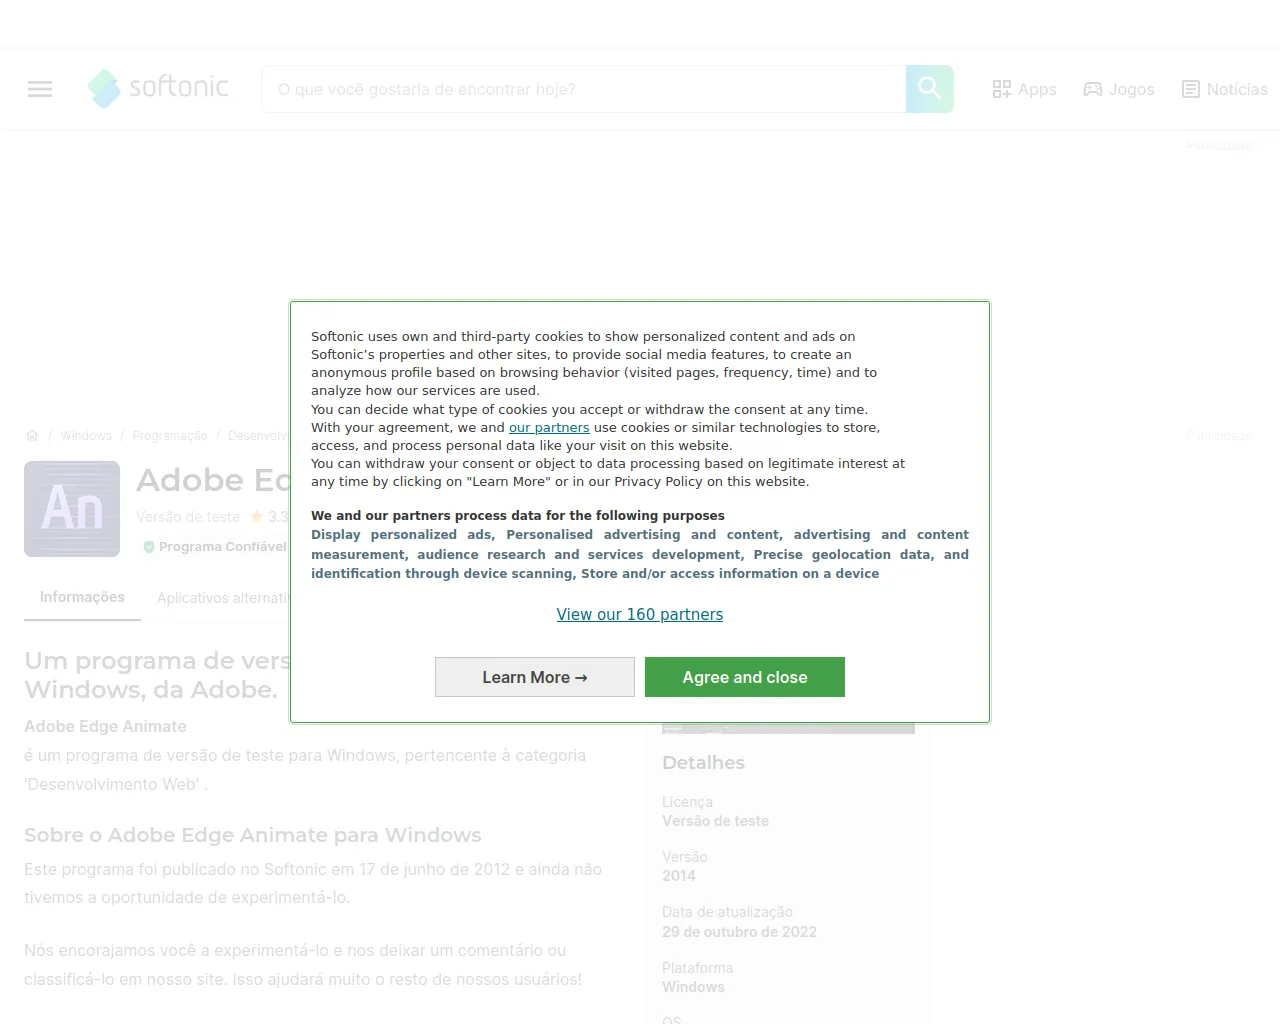Image resolution: width=1280 pixels, height=1024 pixels.
Task: Switch to the Informações tab
Action: (82, 597)
